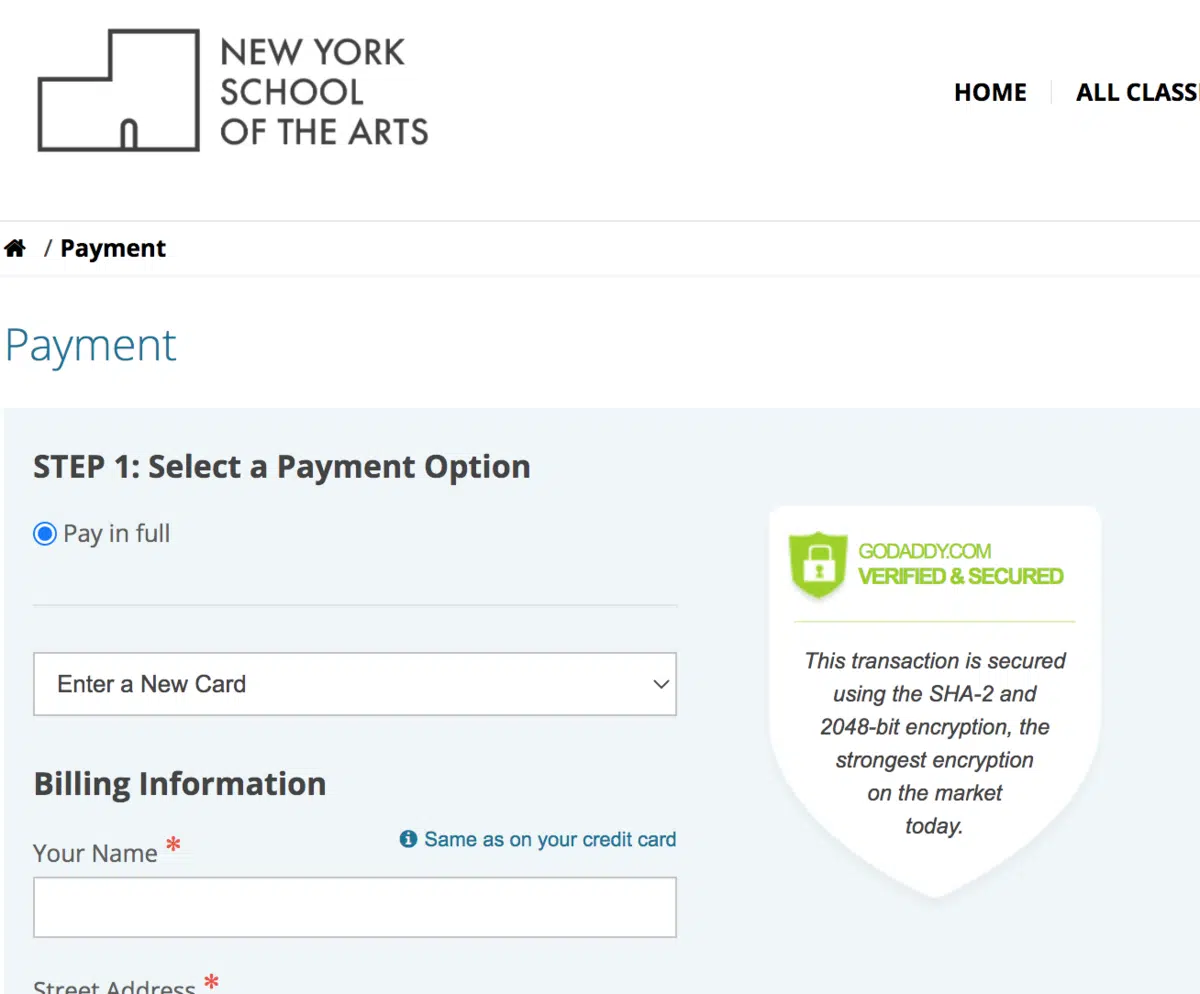
Task: Click the New York School building logo
Action: coord(118,91)
